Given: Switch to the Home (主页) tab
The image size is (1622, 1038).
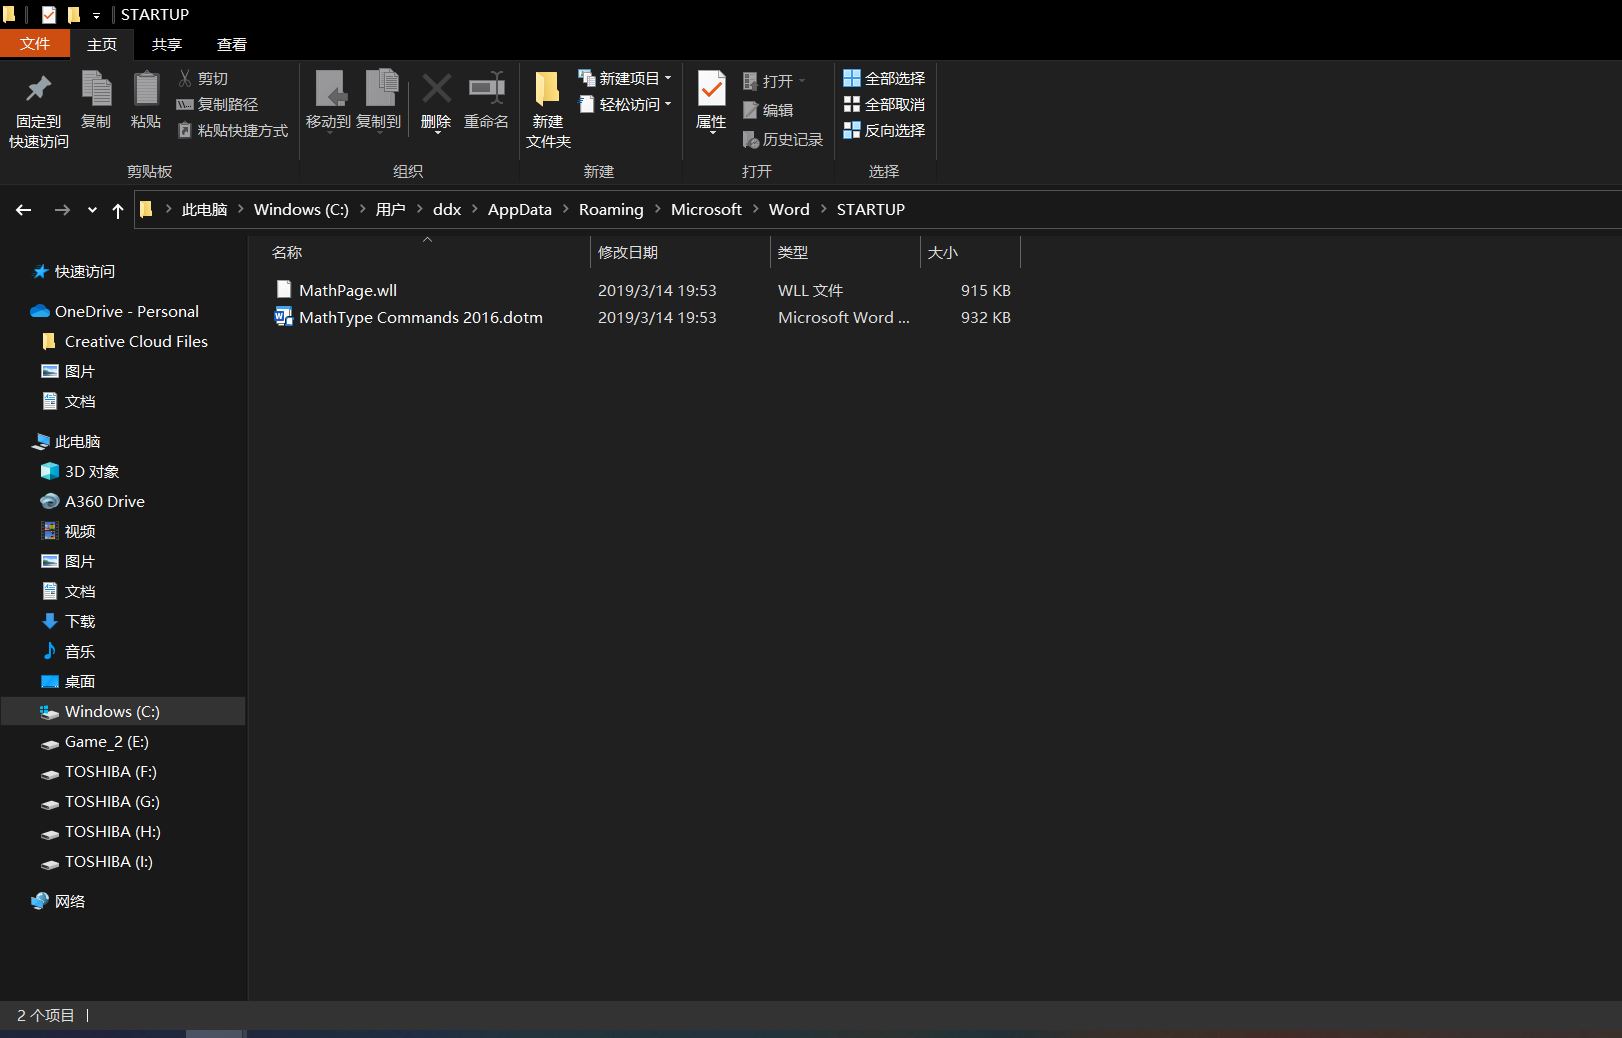Looking at the screenshot, I should click(x=102, y=44).
